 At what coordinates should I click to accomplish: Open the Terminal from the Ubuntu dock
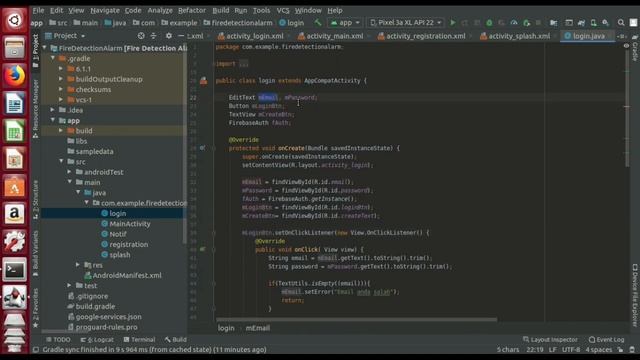click(x=14, y=270)
